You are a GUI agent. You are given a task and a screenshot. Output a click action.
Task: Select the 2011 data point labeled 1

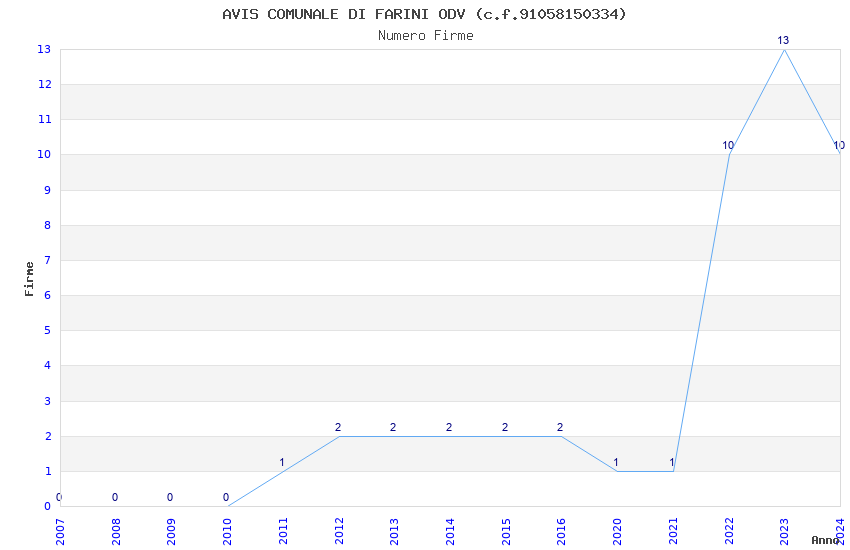(283, 471)
